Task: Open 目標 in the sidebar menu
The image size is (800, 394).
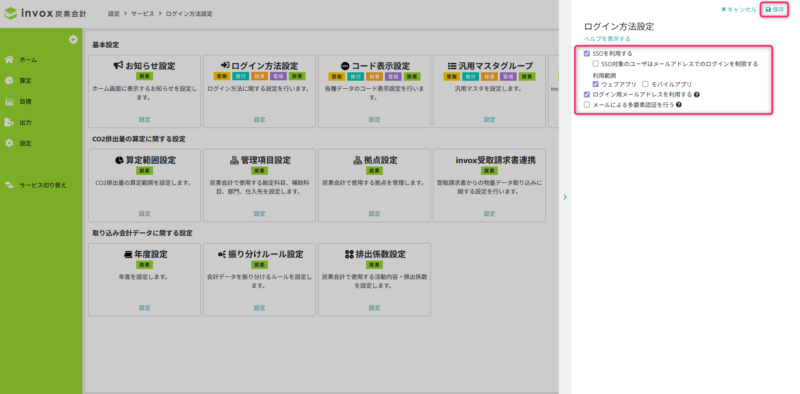Action: [26, 102]
